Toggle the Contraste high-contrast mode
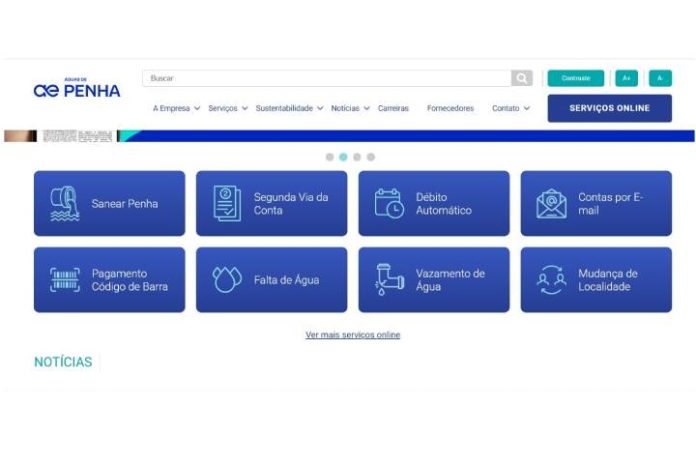The width and height of the screenshot is (696, 464). pyautogui.click(x=575, y=78)
